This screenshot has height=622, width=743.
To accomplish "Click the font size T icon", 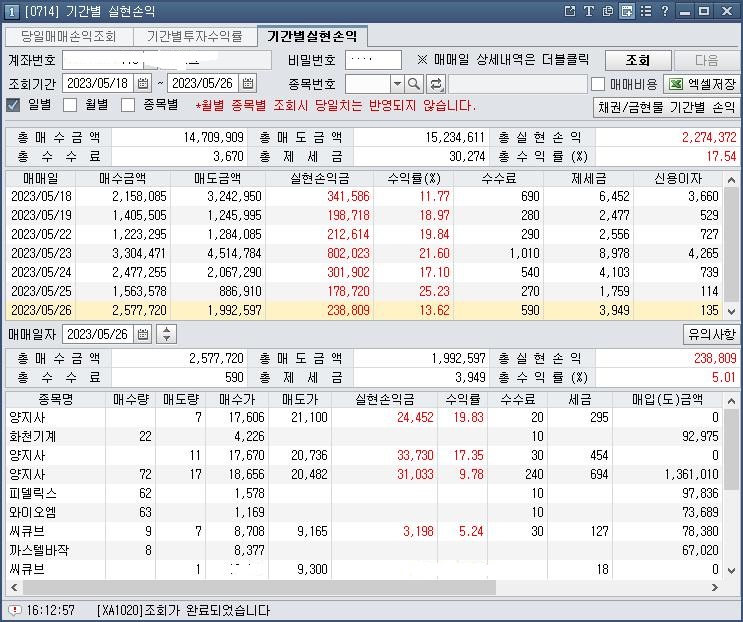I will point(589,11).
